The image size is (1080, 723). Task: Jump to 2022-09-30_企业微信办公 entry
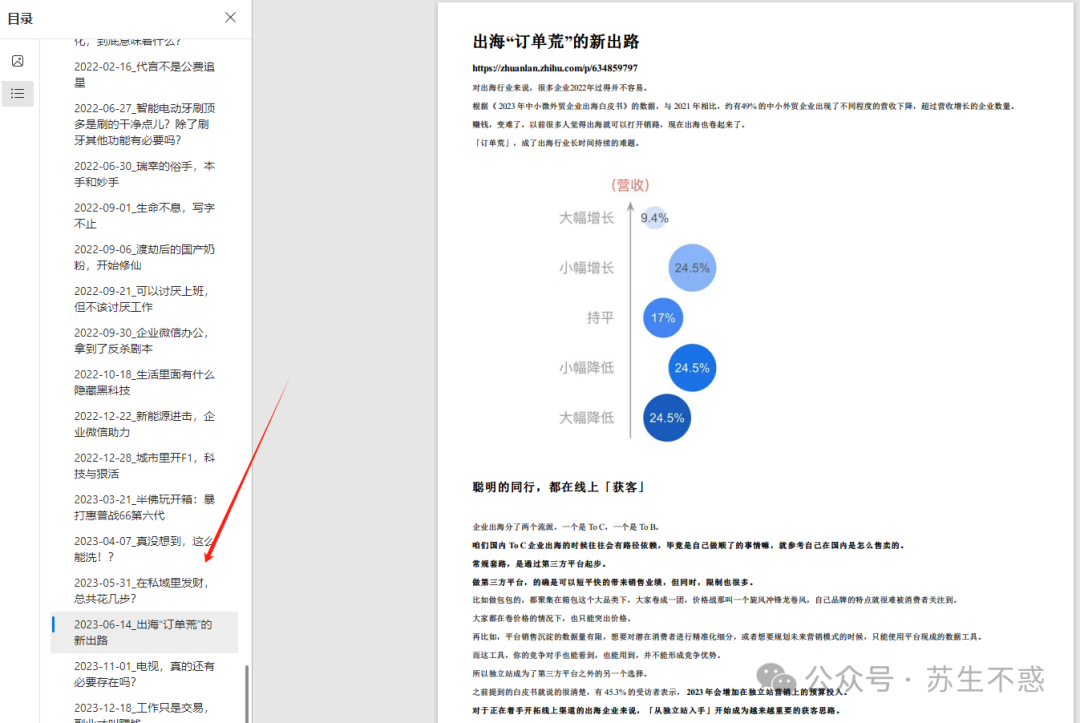click(x=143, y=340)
